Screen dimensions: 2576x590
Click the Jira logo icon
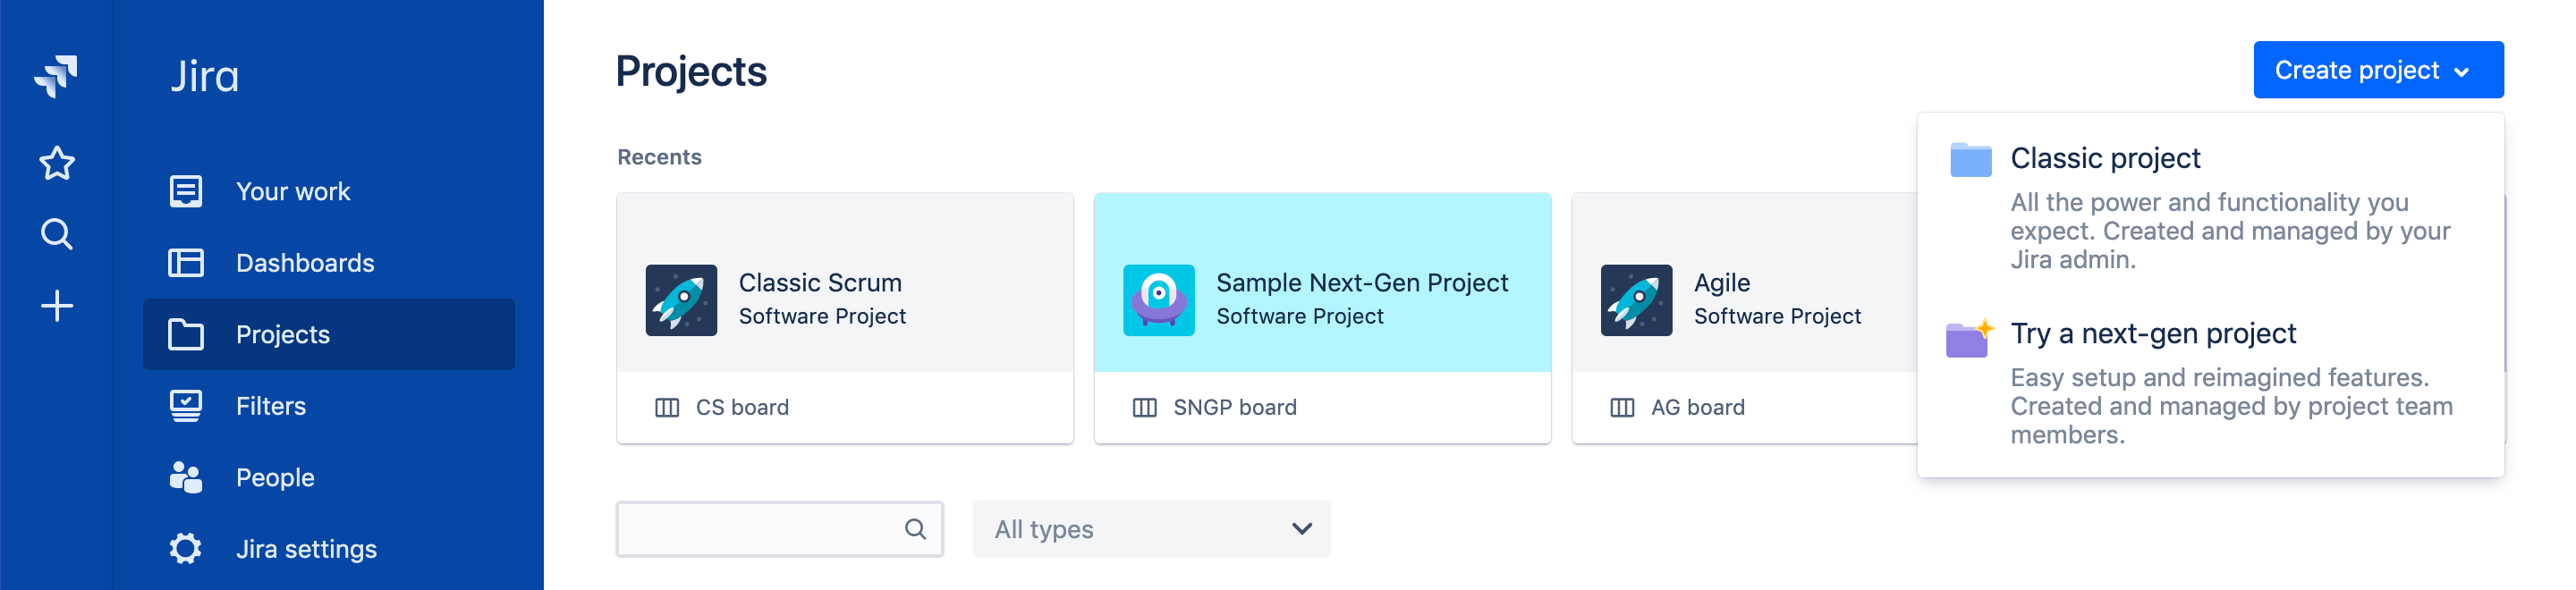56,75
